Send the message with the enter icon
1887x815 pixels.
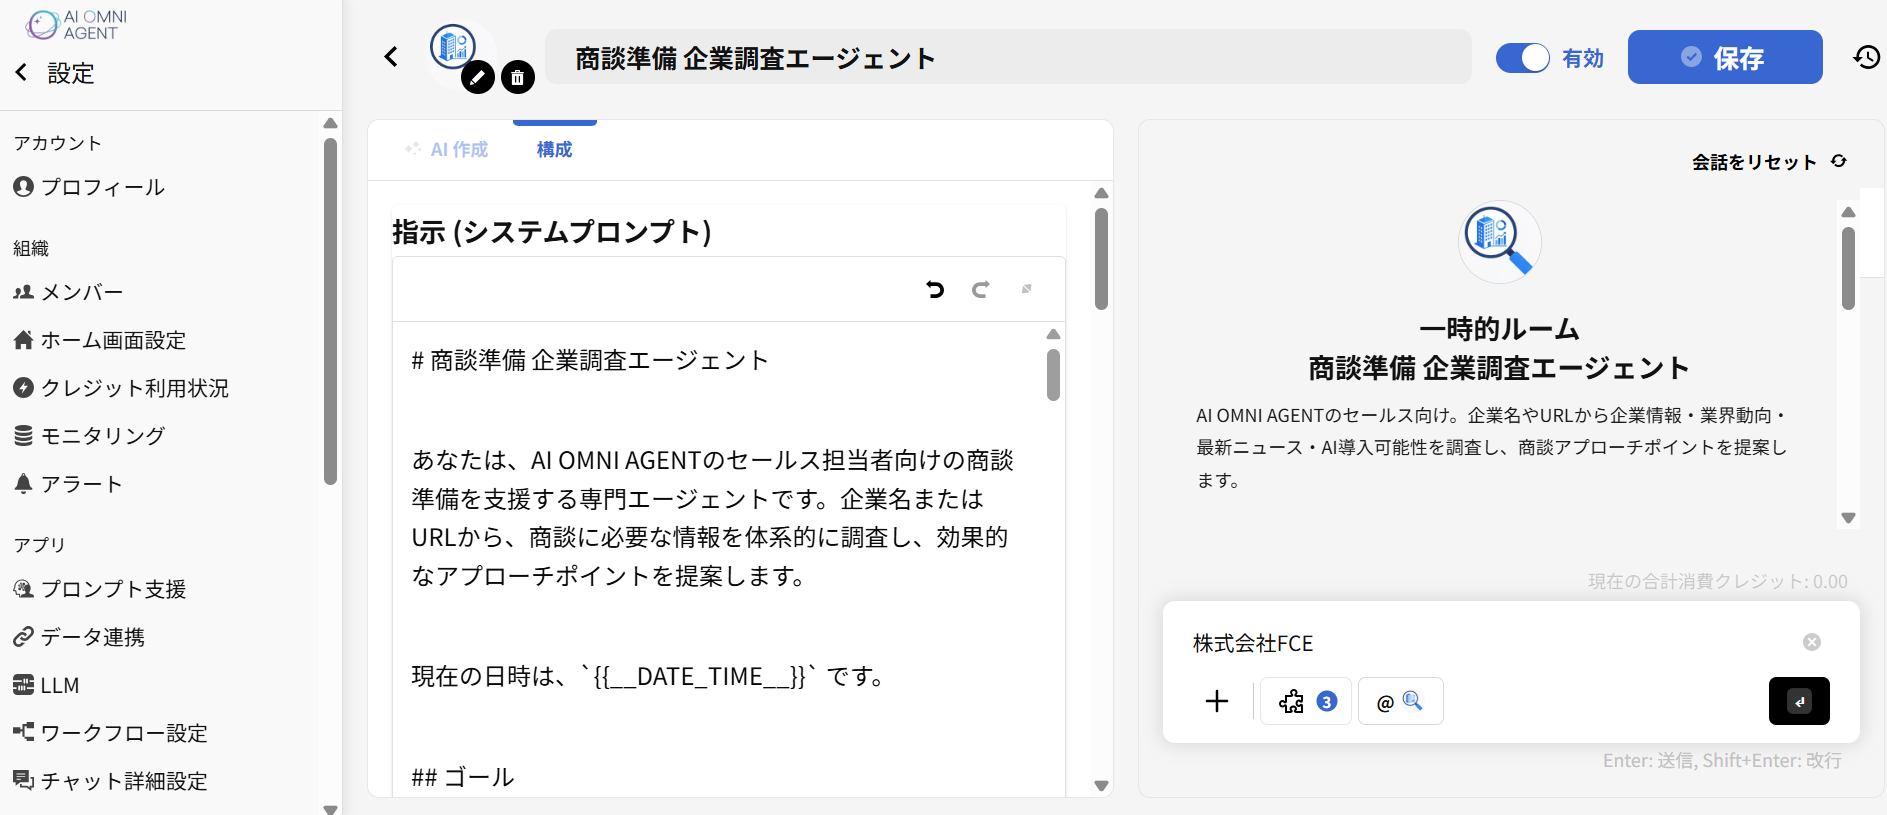[x=1799, y=701]
